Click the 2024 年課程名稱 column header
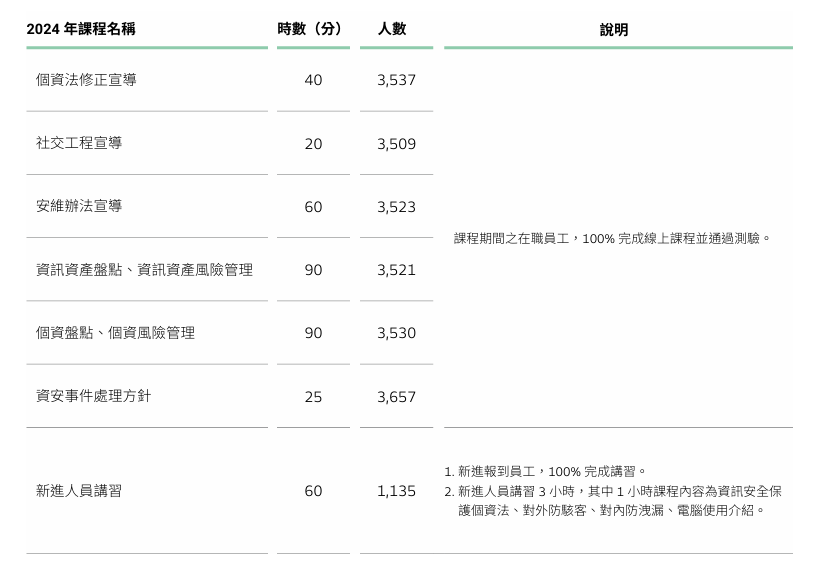 click(81, 30)
